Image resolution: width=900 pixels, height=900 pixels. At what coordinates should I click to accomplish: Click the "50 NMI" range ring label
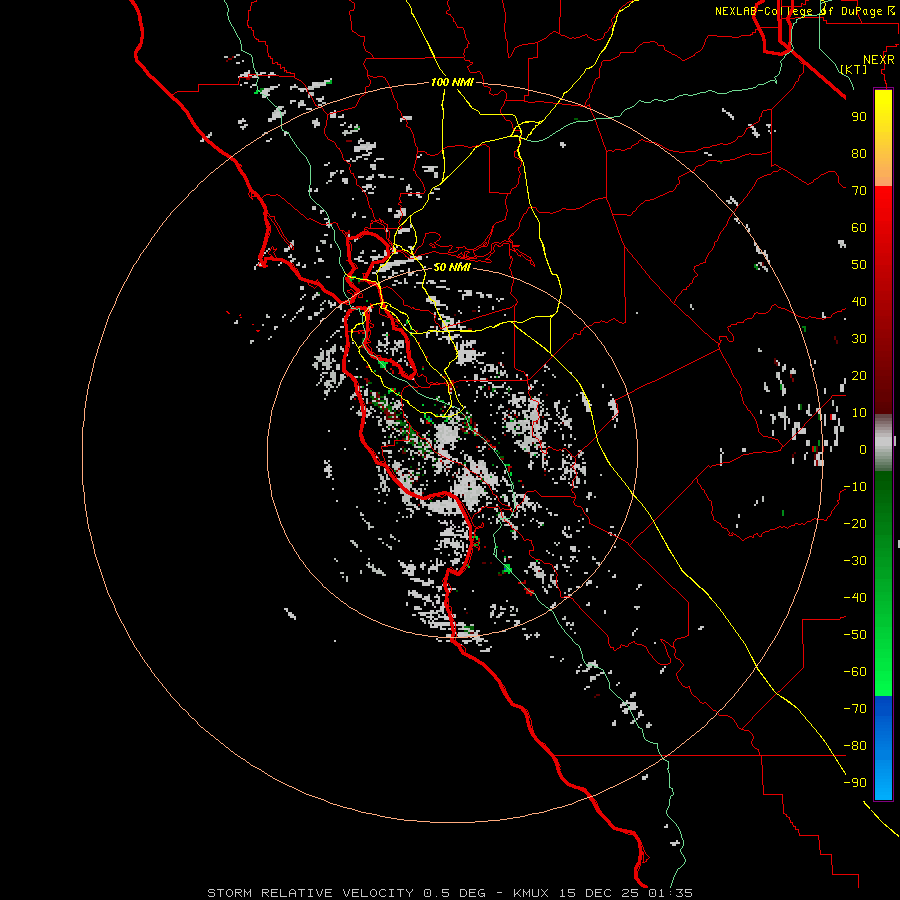click(x=451, y=267)
